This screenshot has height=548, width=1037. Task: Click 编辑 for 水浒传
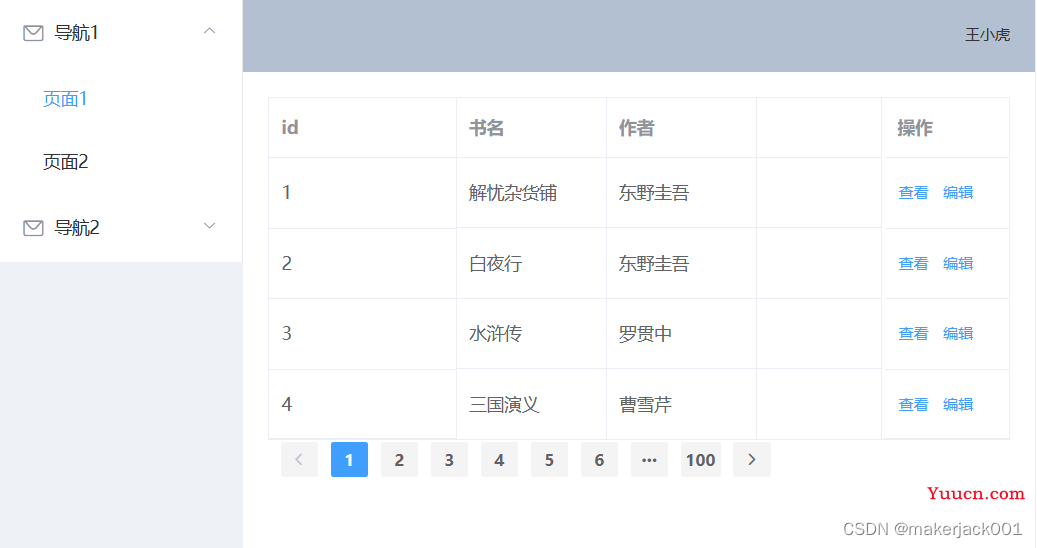click(958, 333)
